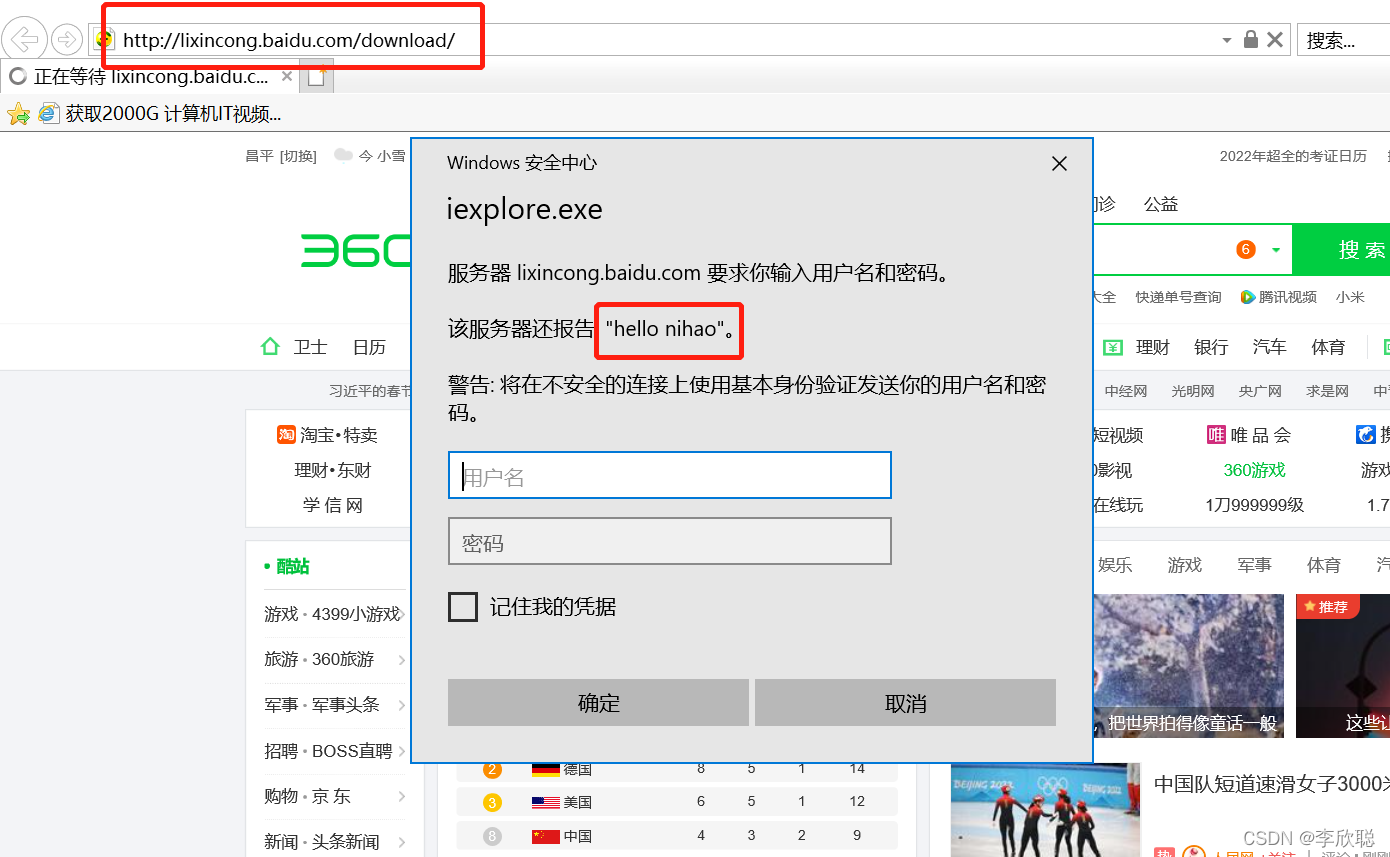Go back with the browser Back arrow
Viewport: 1390px width, 857px height.
(x=25, y=40)
